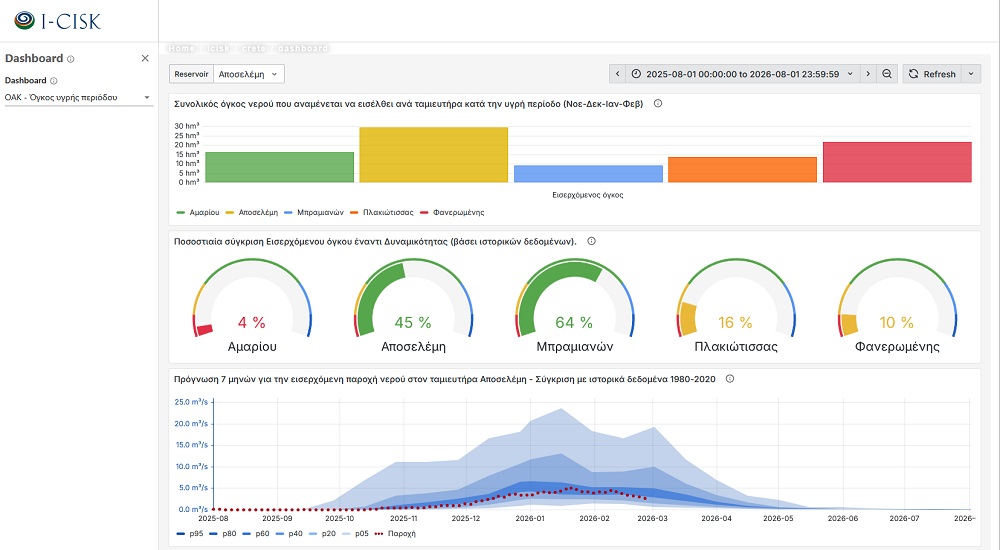This screenshot has height=550, width=1000.
Task: Click the info icon beside Dashboard heading
Action: point(71,59)
